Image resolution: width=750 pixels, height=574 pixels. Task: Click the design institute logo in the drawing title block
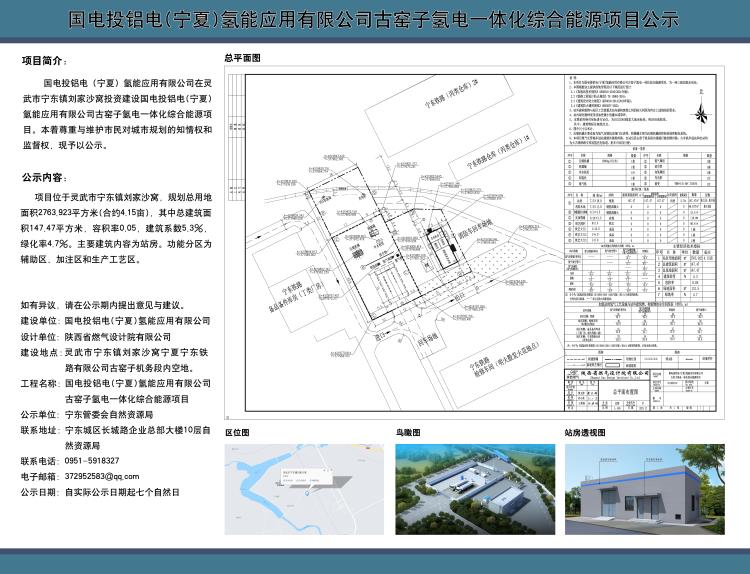click(572, 374)
